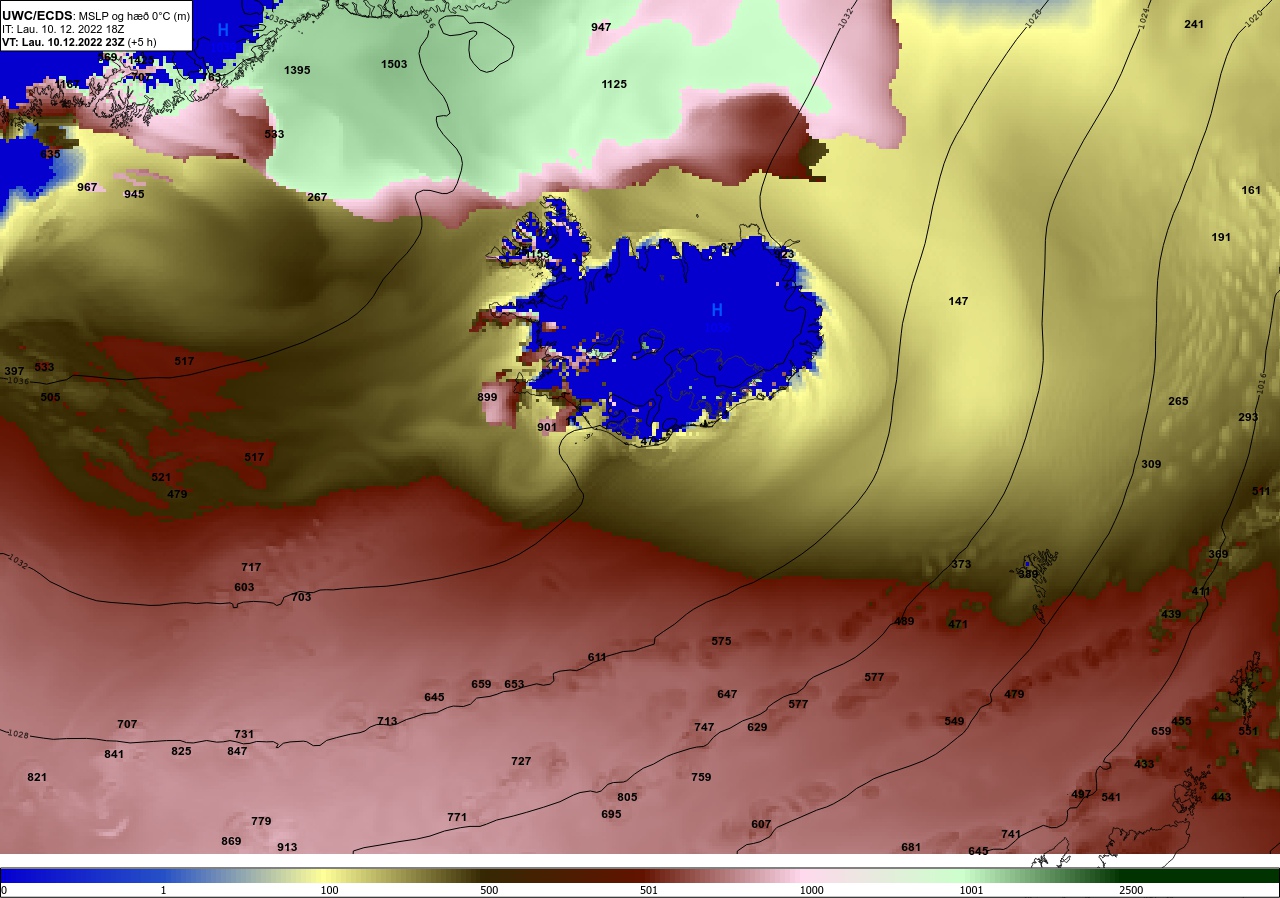Click the 521 height value

coord(161,477)
